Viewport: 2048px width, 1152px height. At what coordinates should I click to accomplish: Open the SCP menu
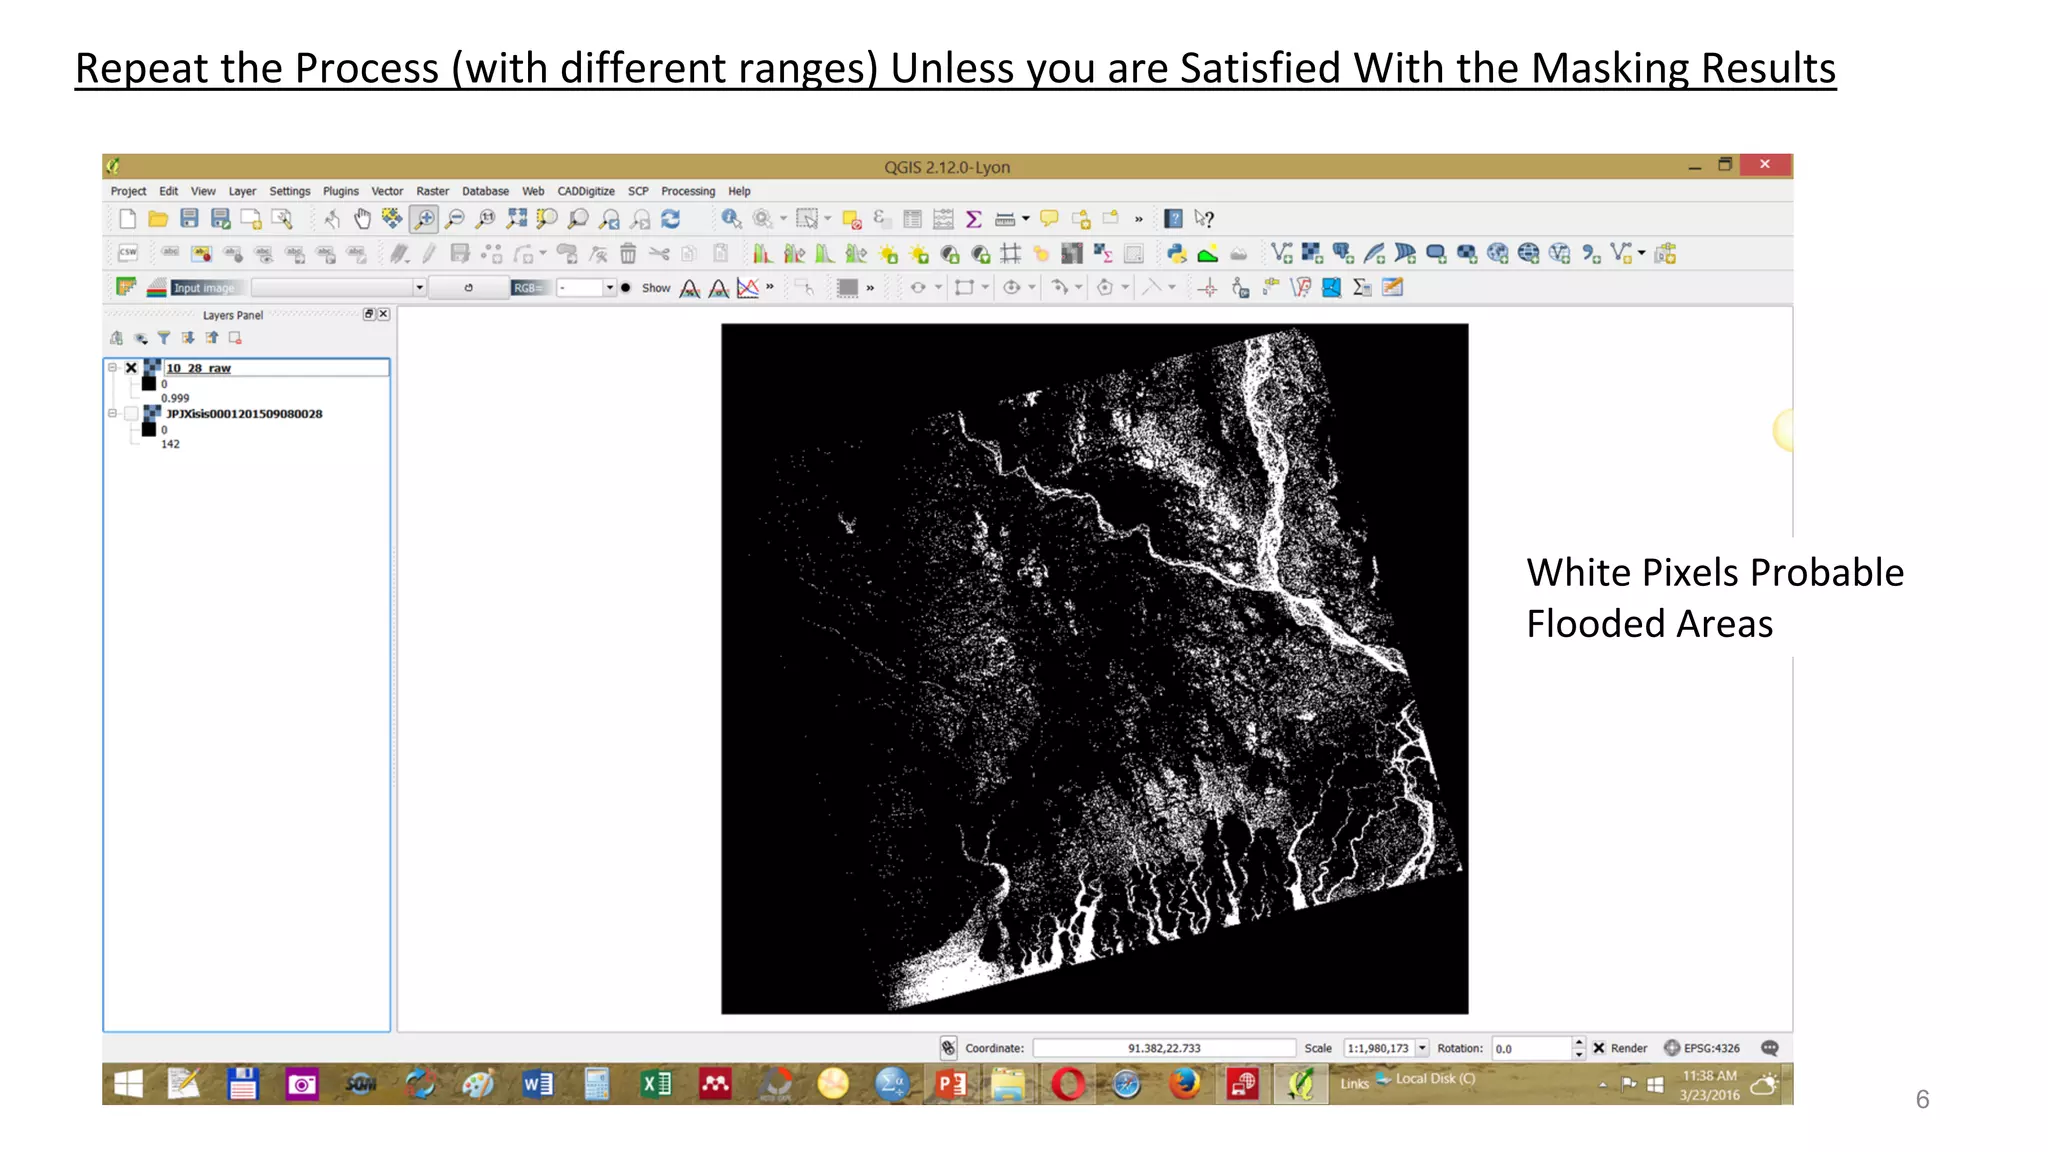pyautogui.click(x=638, y=191)
